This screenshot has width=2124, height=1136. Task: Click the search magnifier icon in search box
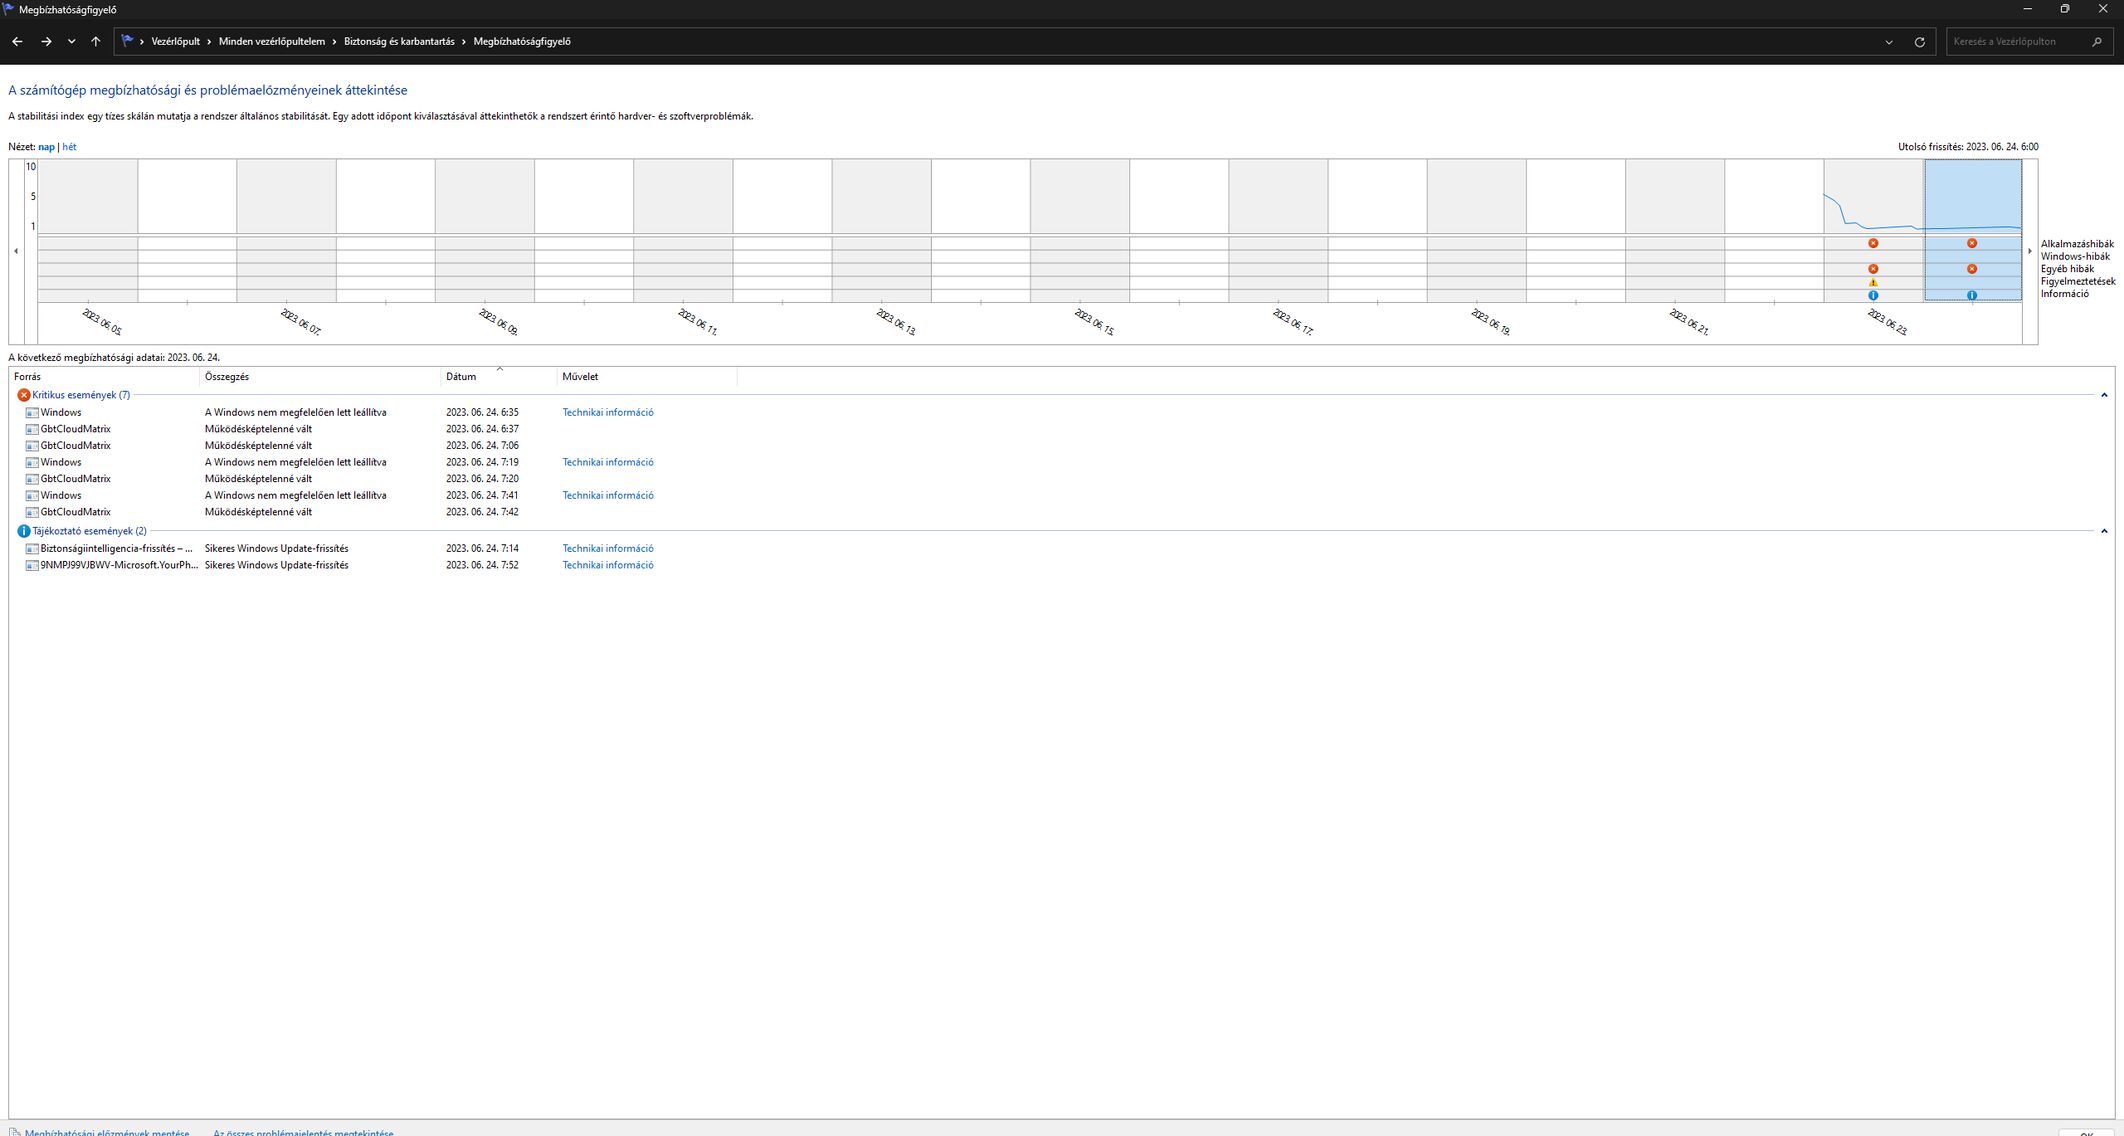(2096, 42)
